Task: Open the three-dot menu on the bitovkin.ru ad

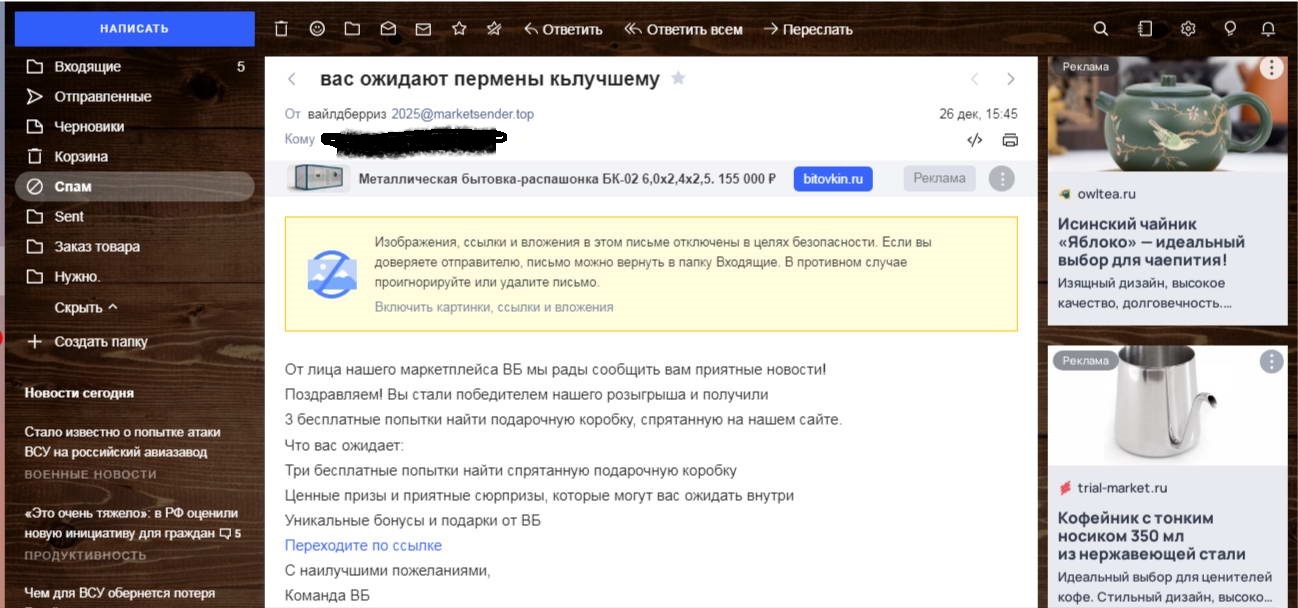Action: point(1001,179)
